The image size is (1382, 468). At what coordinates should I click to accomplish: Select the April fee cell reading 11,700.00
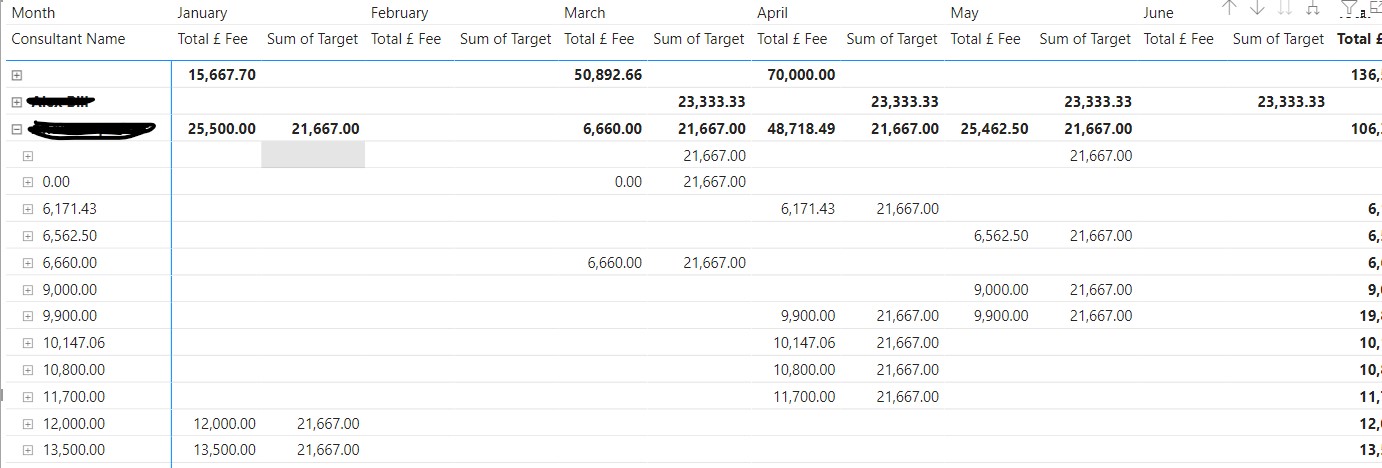tap(804, 397)
